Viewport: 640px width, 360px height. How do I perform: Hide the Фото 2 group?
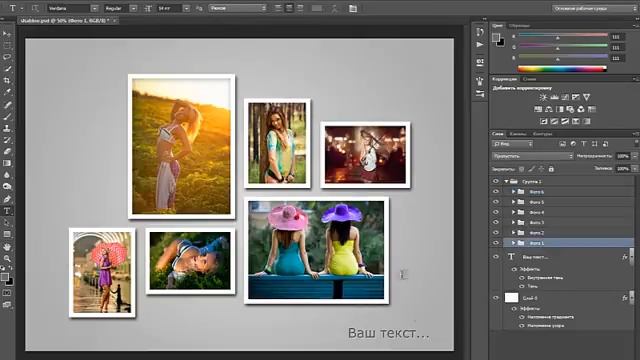pos(496,232)
